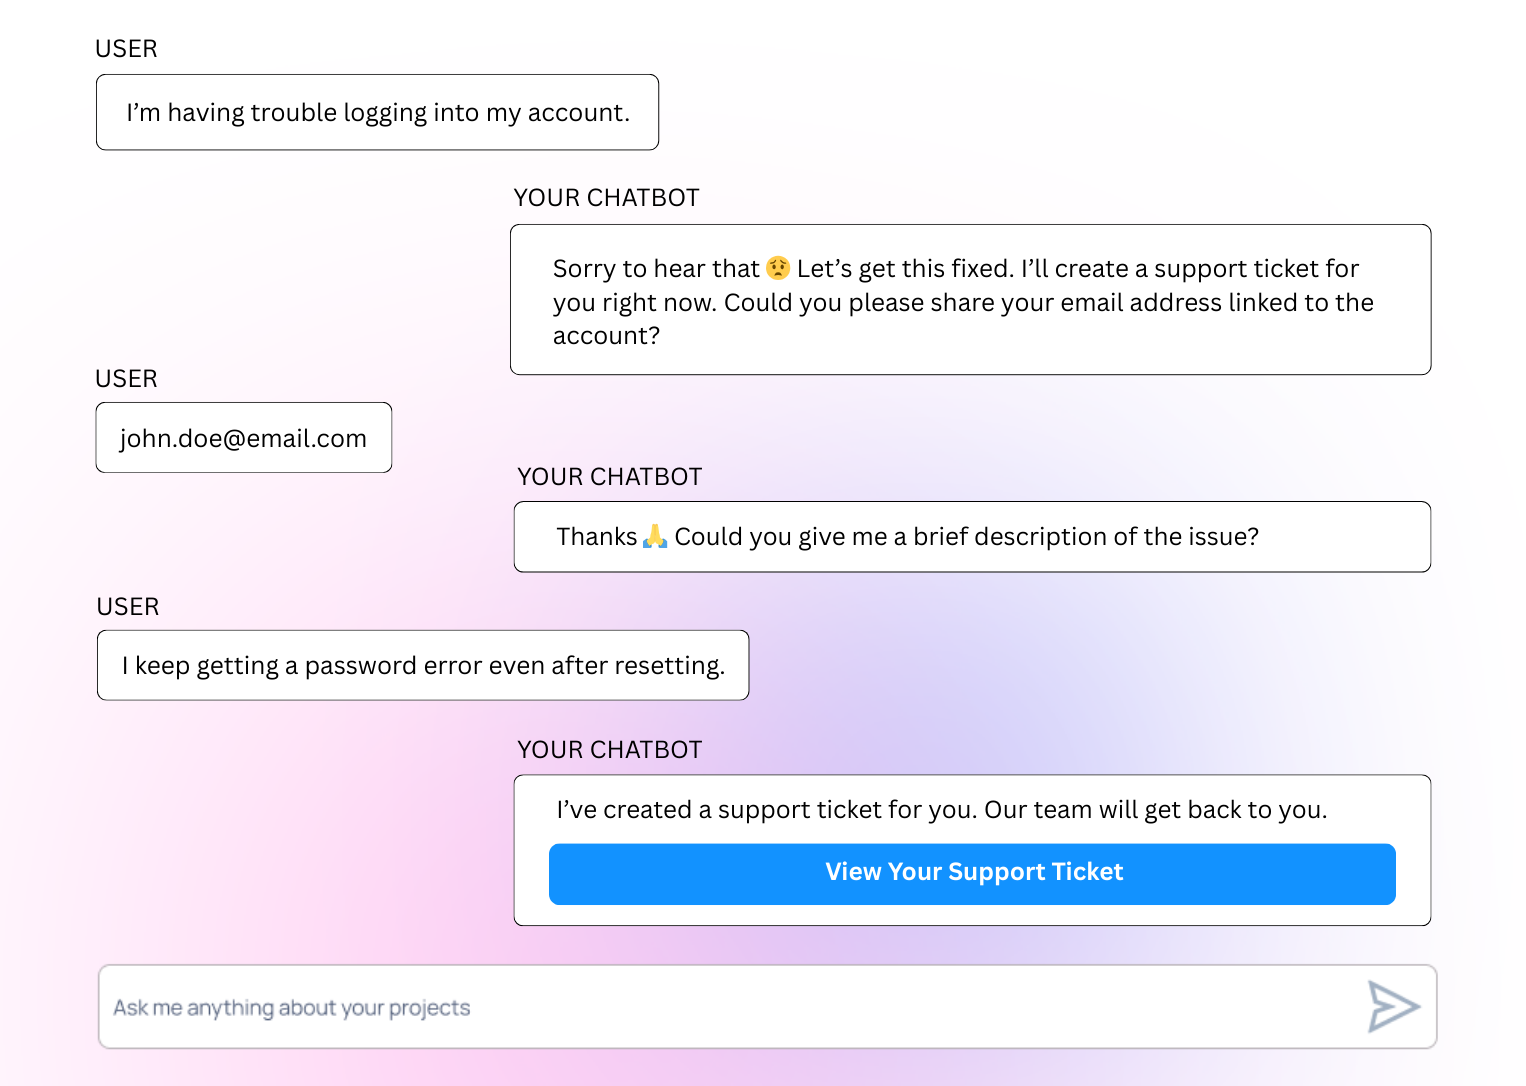
Task: Click the USER label above the password error message
Action: click(127, 607)
